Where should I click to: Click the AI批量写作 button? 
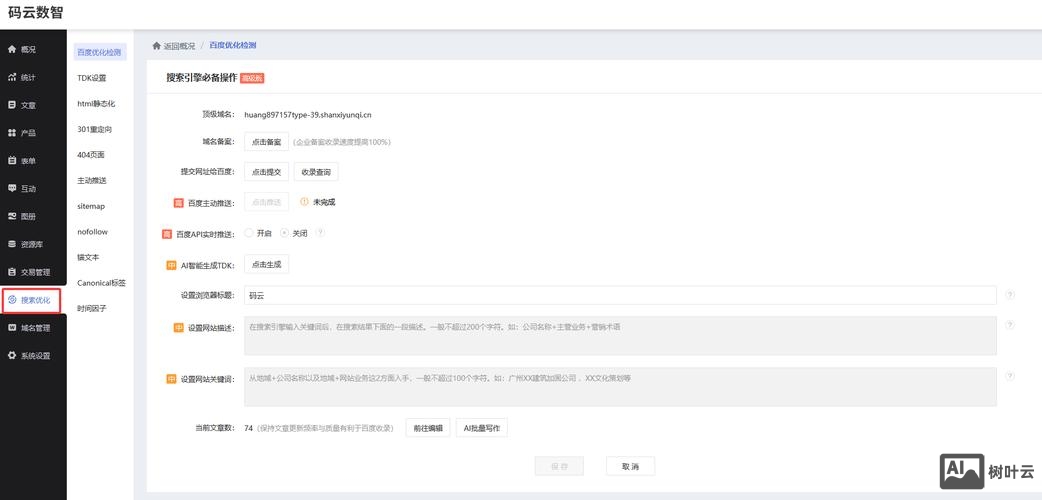tap(482, 428)
